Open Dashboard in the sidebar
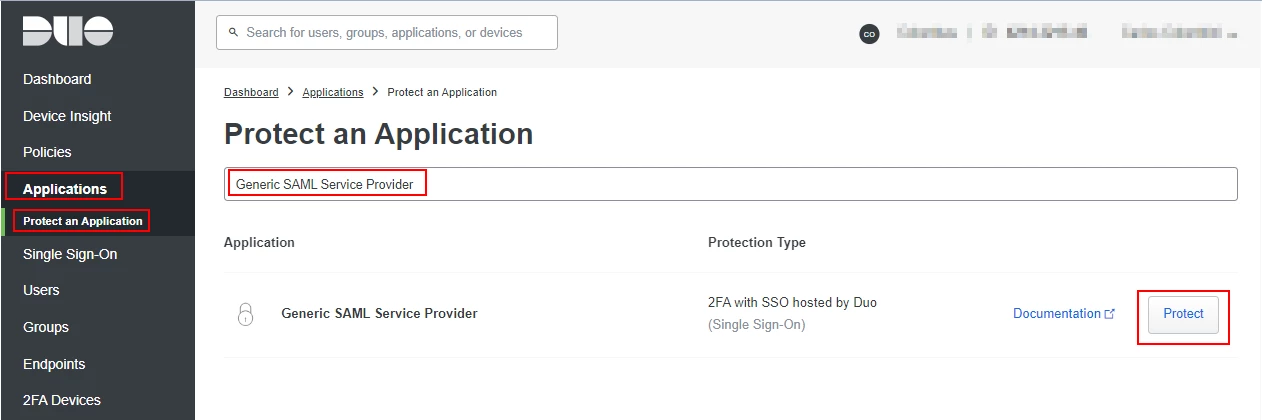The image size is (1262, 420). click(x=57, y=79)
